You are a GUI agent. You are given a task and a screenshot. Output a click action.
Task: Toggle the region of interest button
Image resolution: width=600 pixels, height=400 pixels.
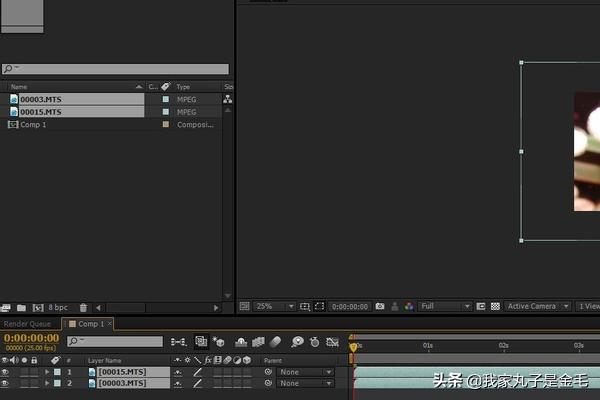(319, 306)
